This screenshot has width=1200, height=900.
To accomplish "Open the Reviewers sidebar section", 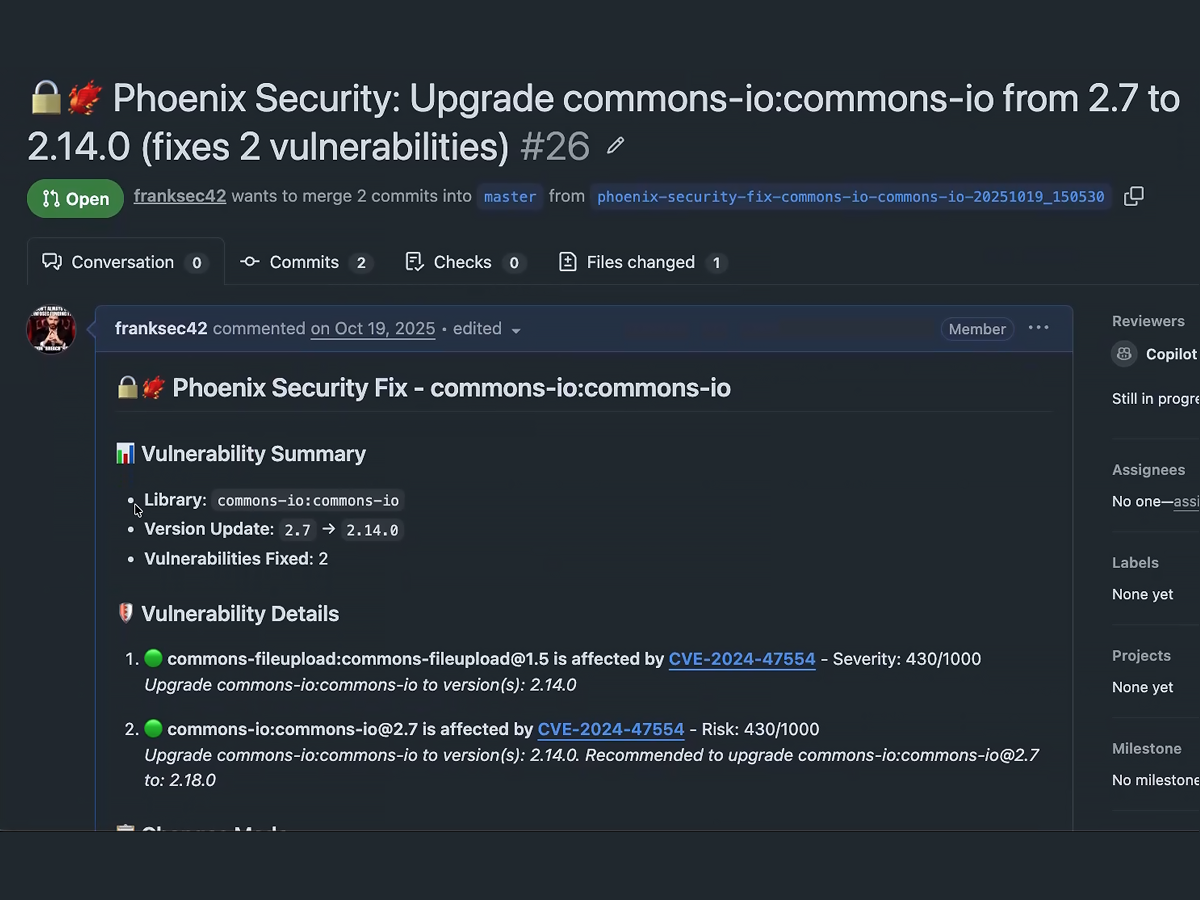I will tap(1148, 321).
